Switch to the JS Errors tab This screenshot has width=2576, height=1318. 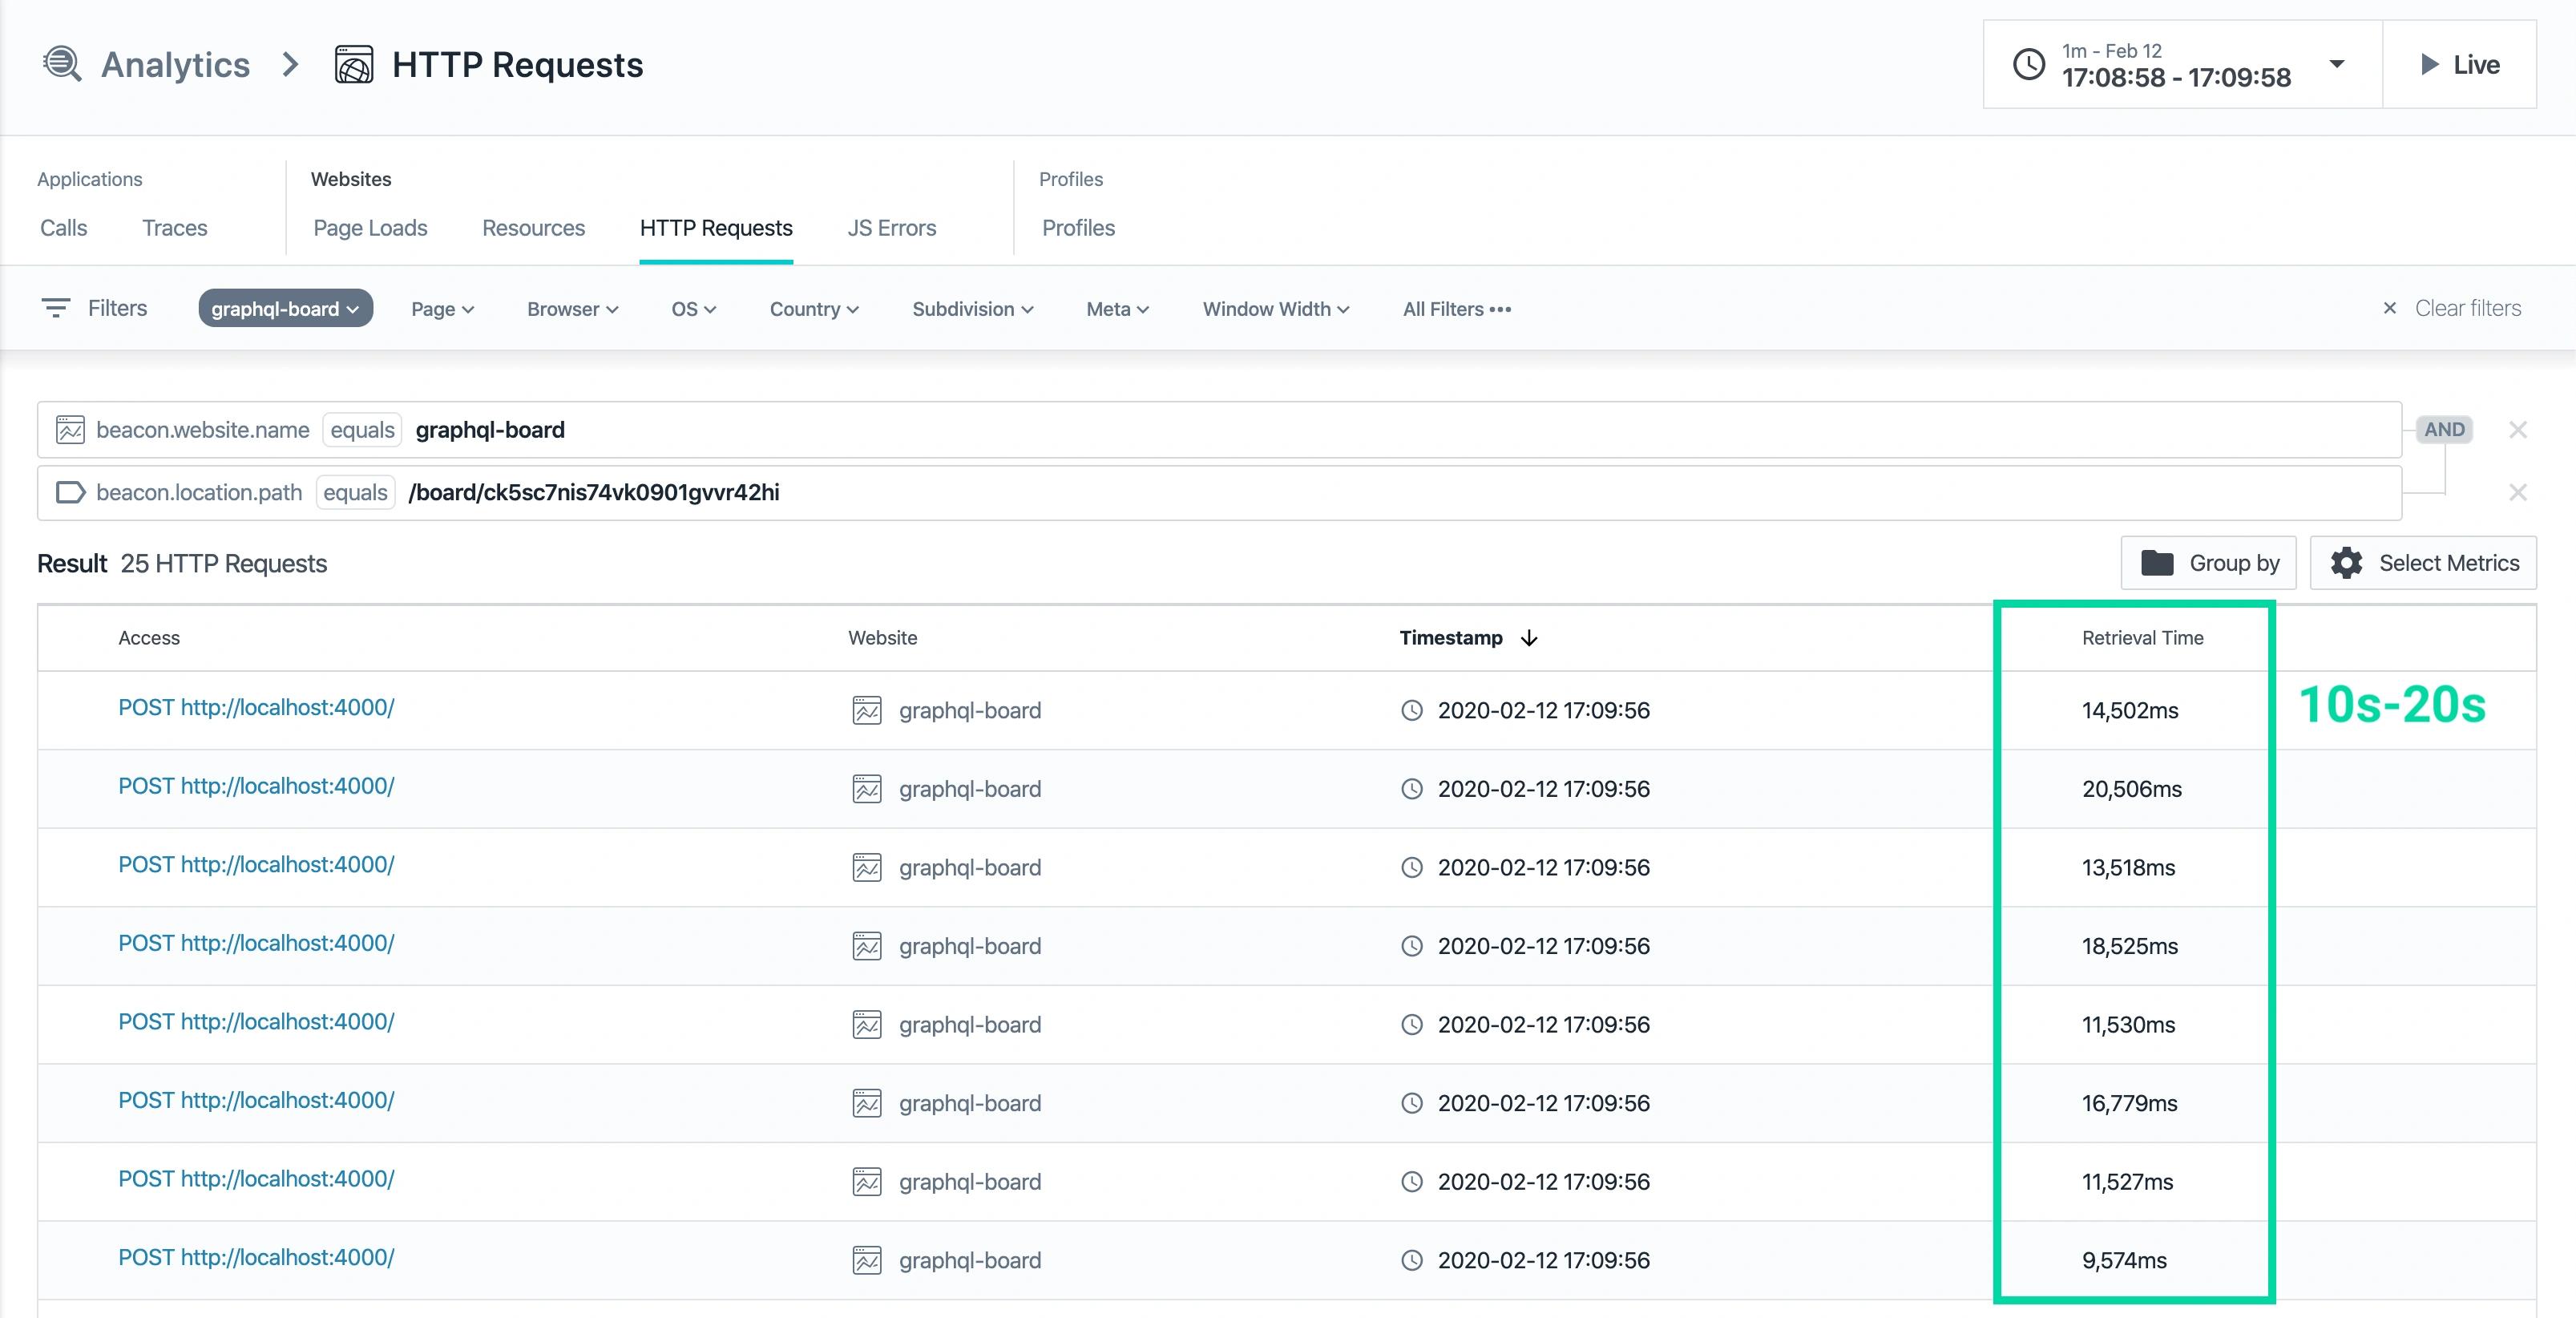coord(892,228)
